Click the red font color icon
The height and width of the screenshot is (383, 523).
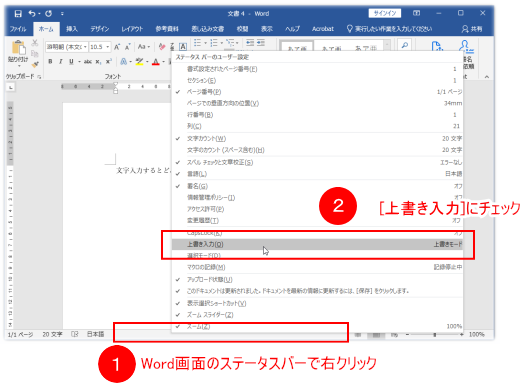(155, 62)
